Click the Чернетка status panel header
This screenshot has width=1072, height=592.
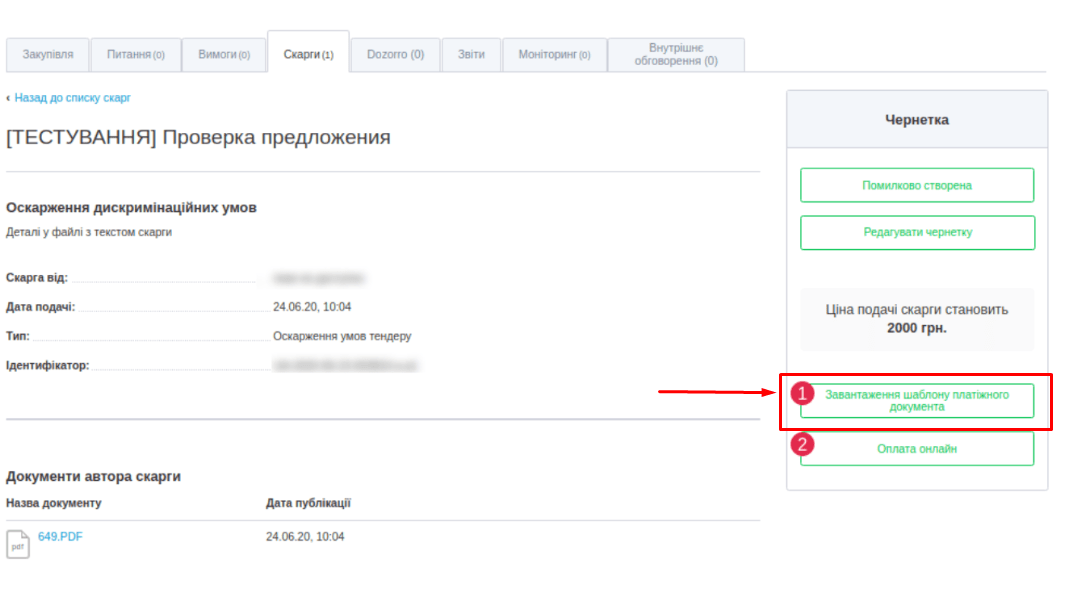917,120
